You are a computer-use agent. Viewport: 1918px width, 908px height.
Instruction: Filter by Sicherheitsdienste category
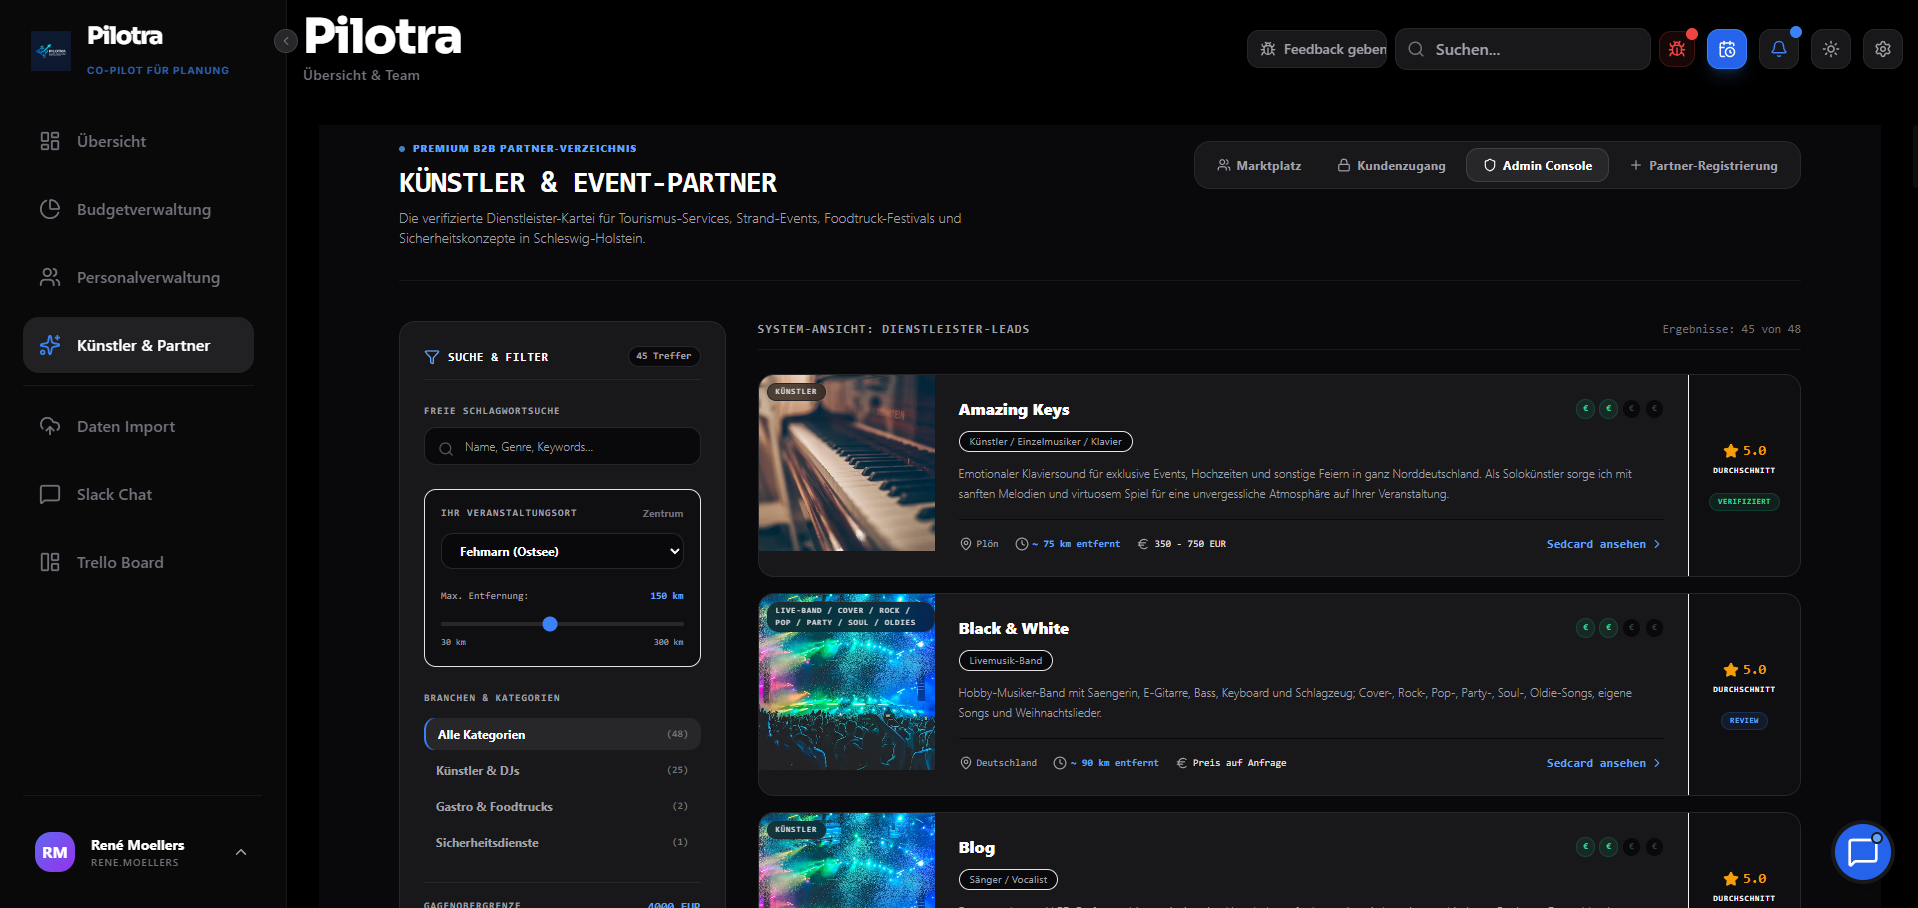point(562,842)
